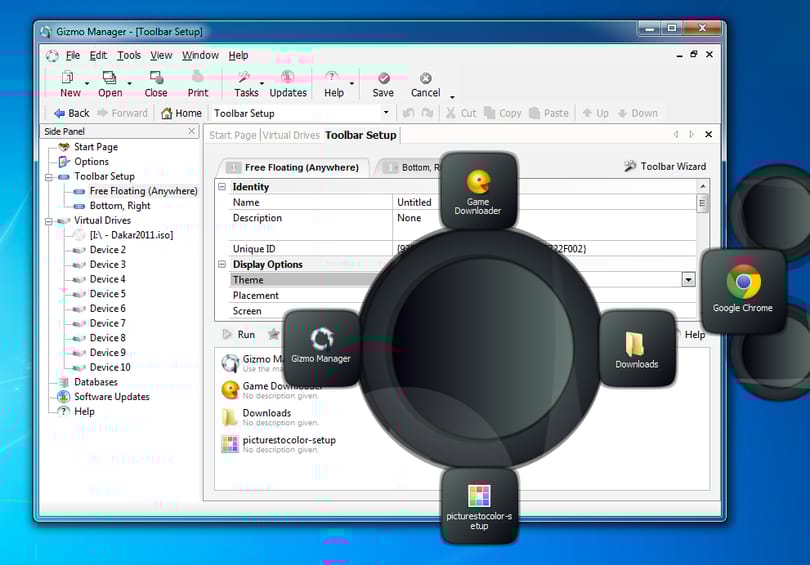Move item Down with arrow button
This screenshot has height=565, width=810.
coord(637,113)
